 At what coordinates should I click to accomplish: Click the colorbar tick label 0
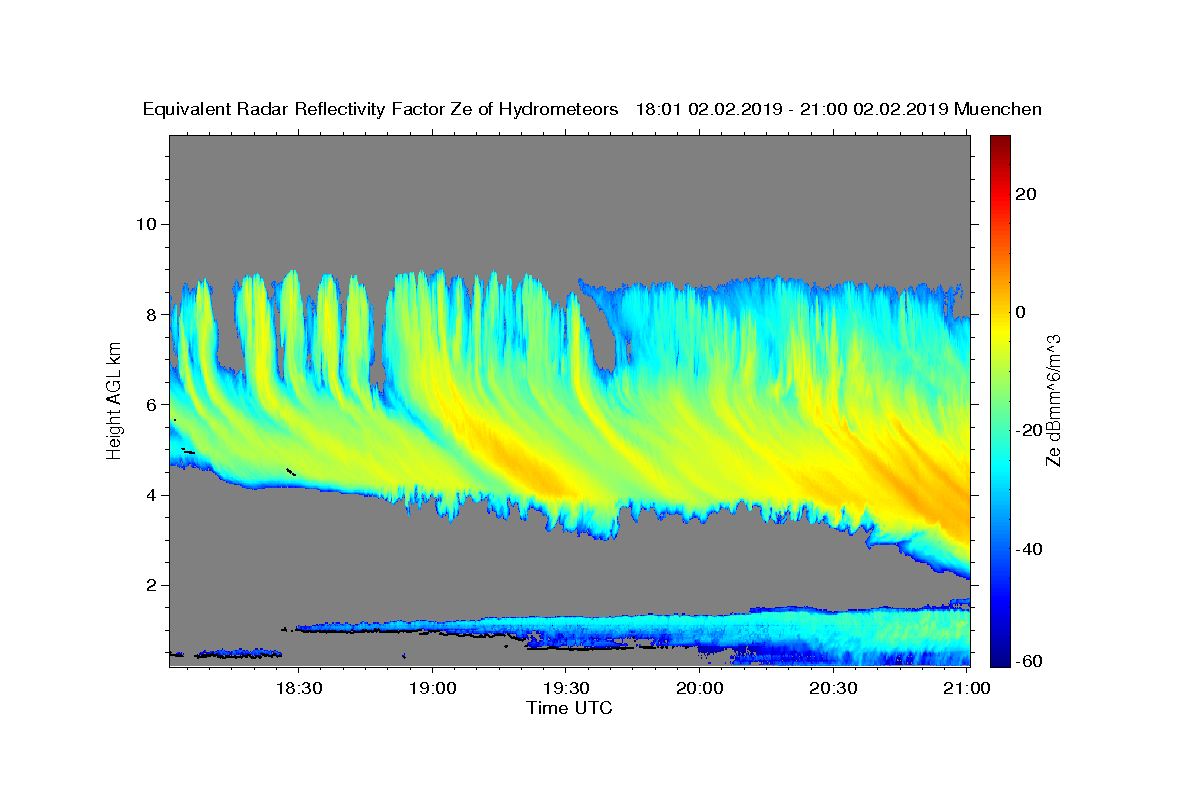(x=1022, y=312)
